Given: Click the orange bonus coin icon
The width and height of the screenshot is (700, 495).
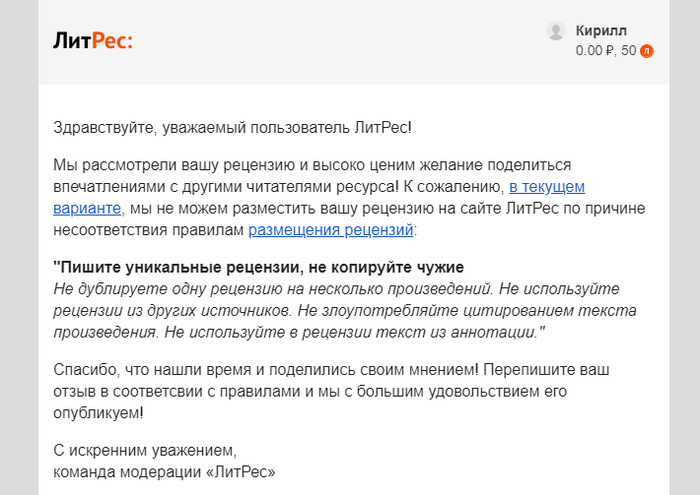Looking at the screenshot, I should [x=646, y=51].
